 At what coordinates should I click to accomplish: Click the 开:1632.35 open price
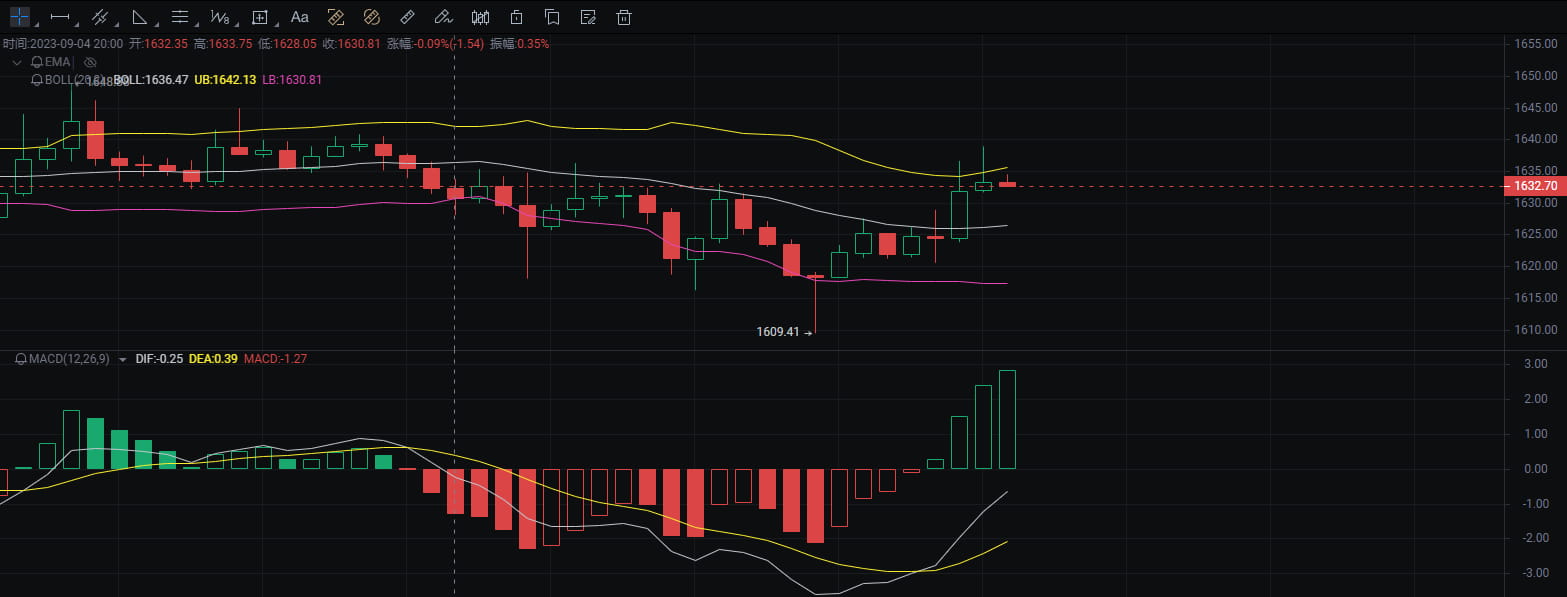(x=160, y=44)
